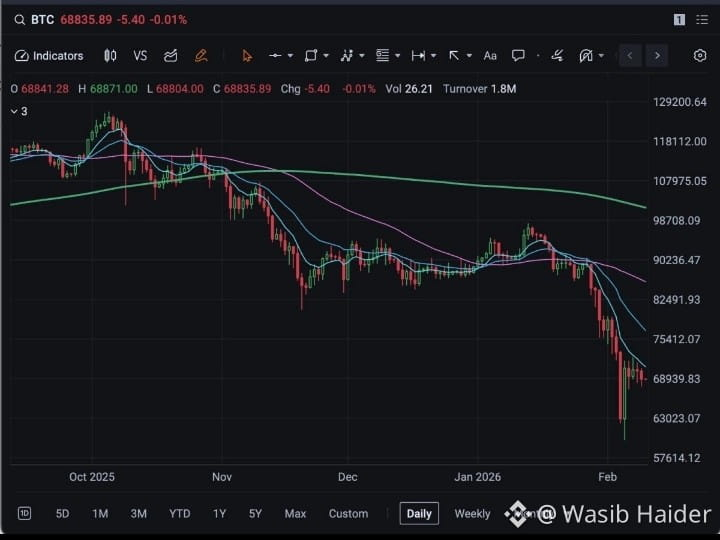Click the 68939.83 current price label
720x540 pixels.
(676, 379)
